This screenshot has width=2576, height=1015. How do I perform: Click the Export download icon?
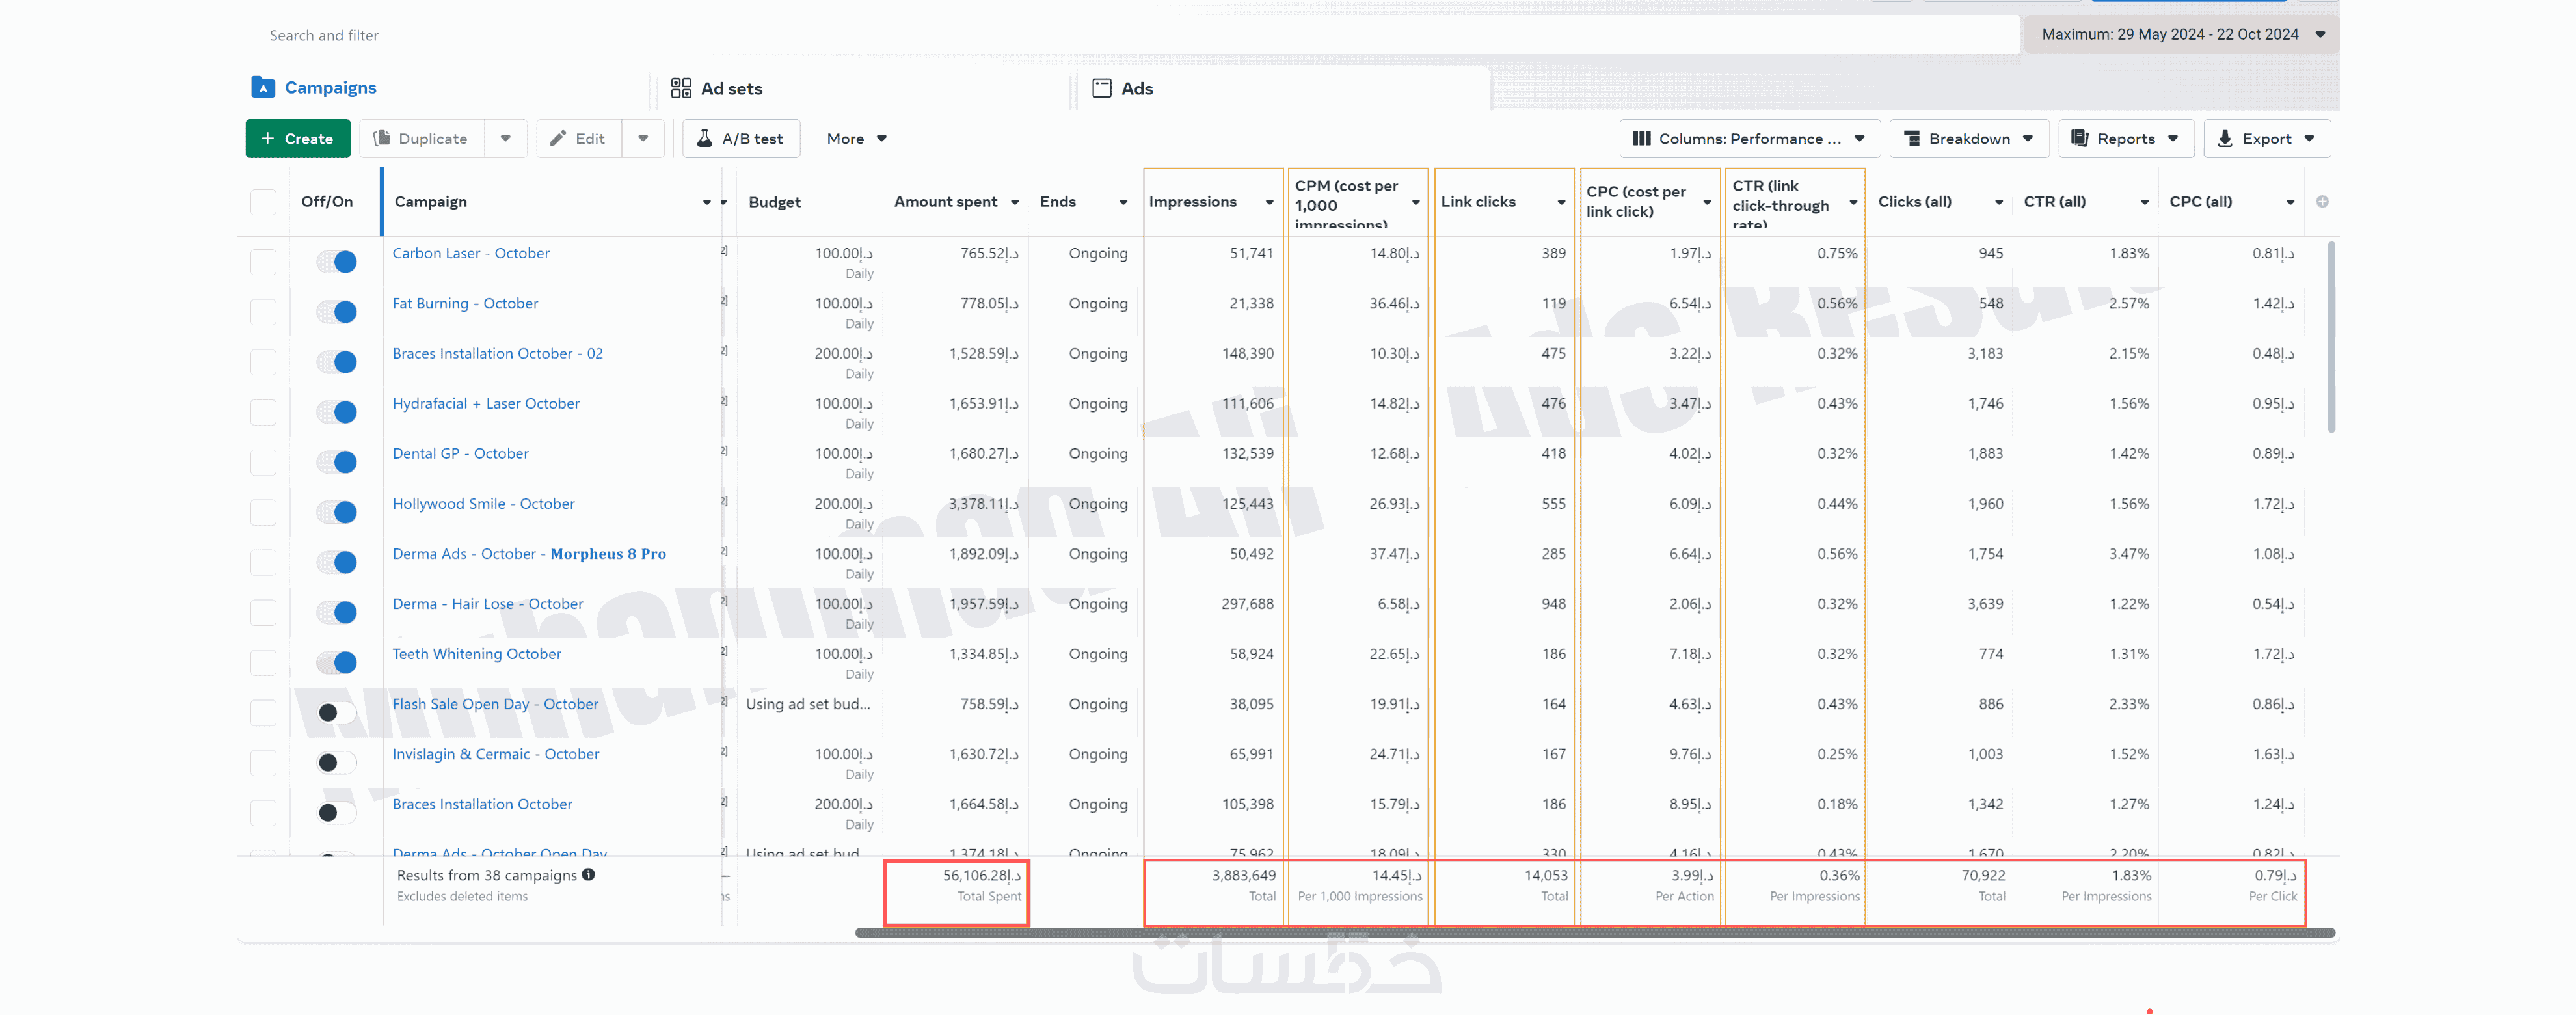[x=2224, y=138]
